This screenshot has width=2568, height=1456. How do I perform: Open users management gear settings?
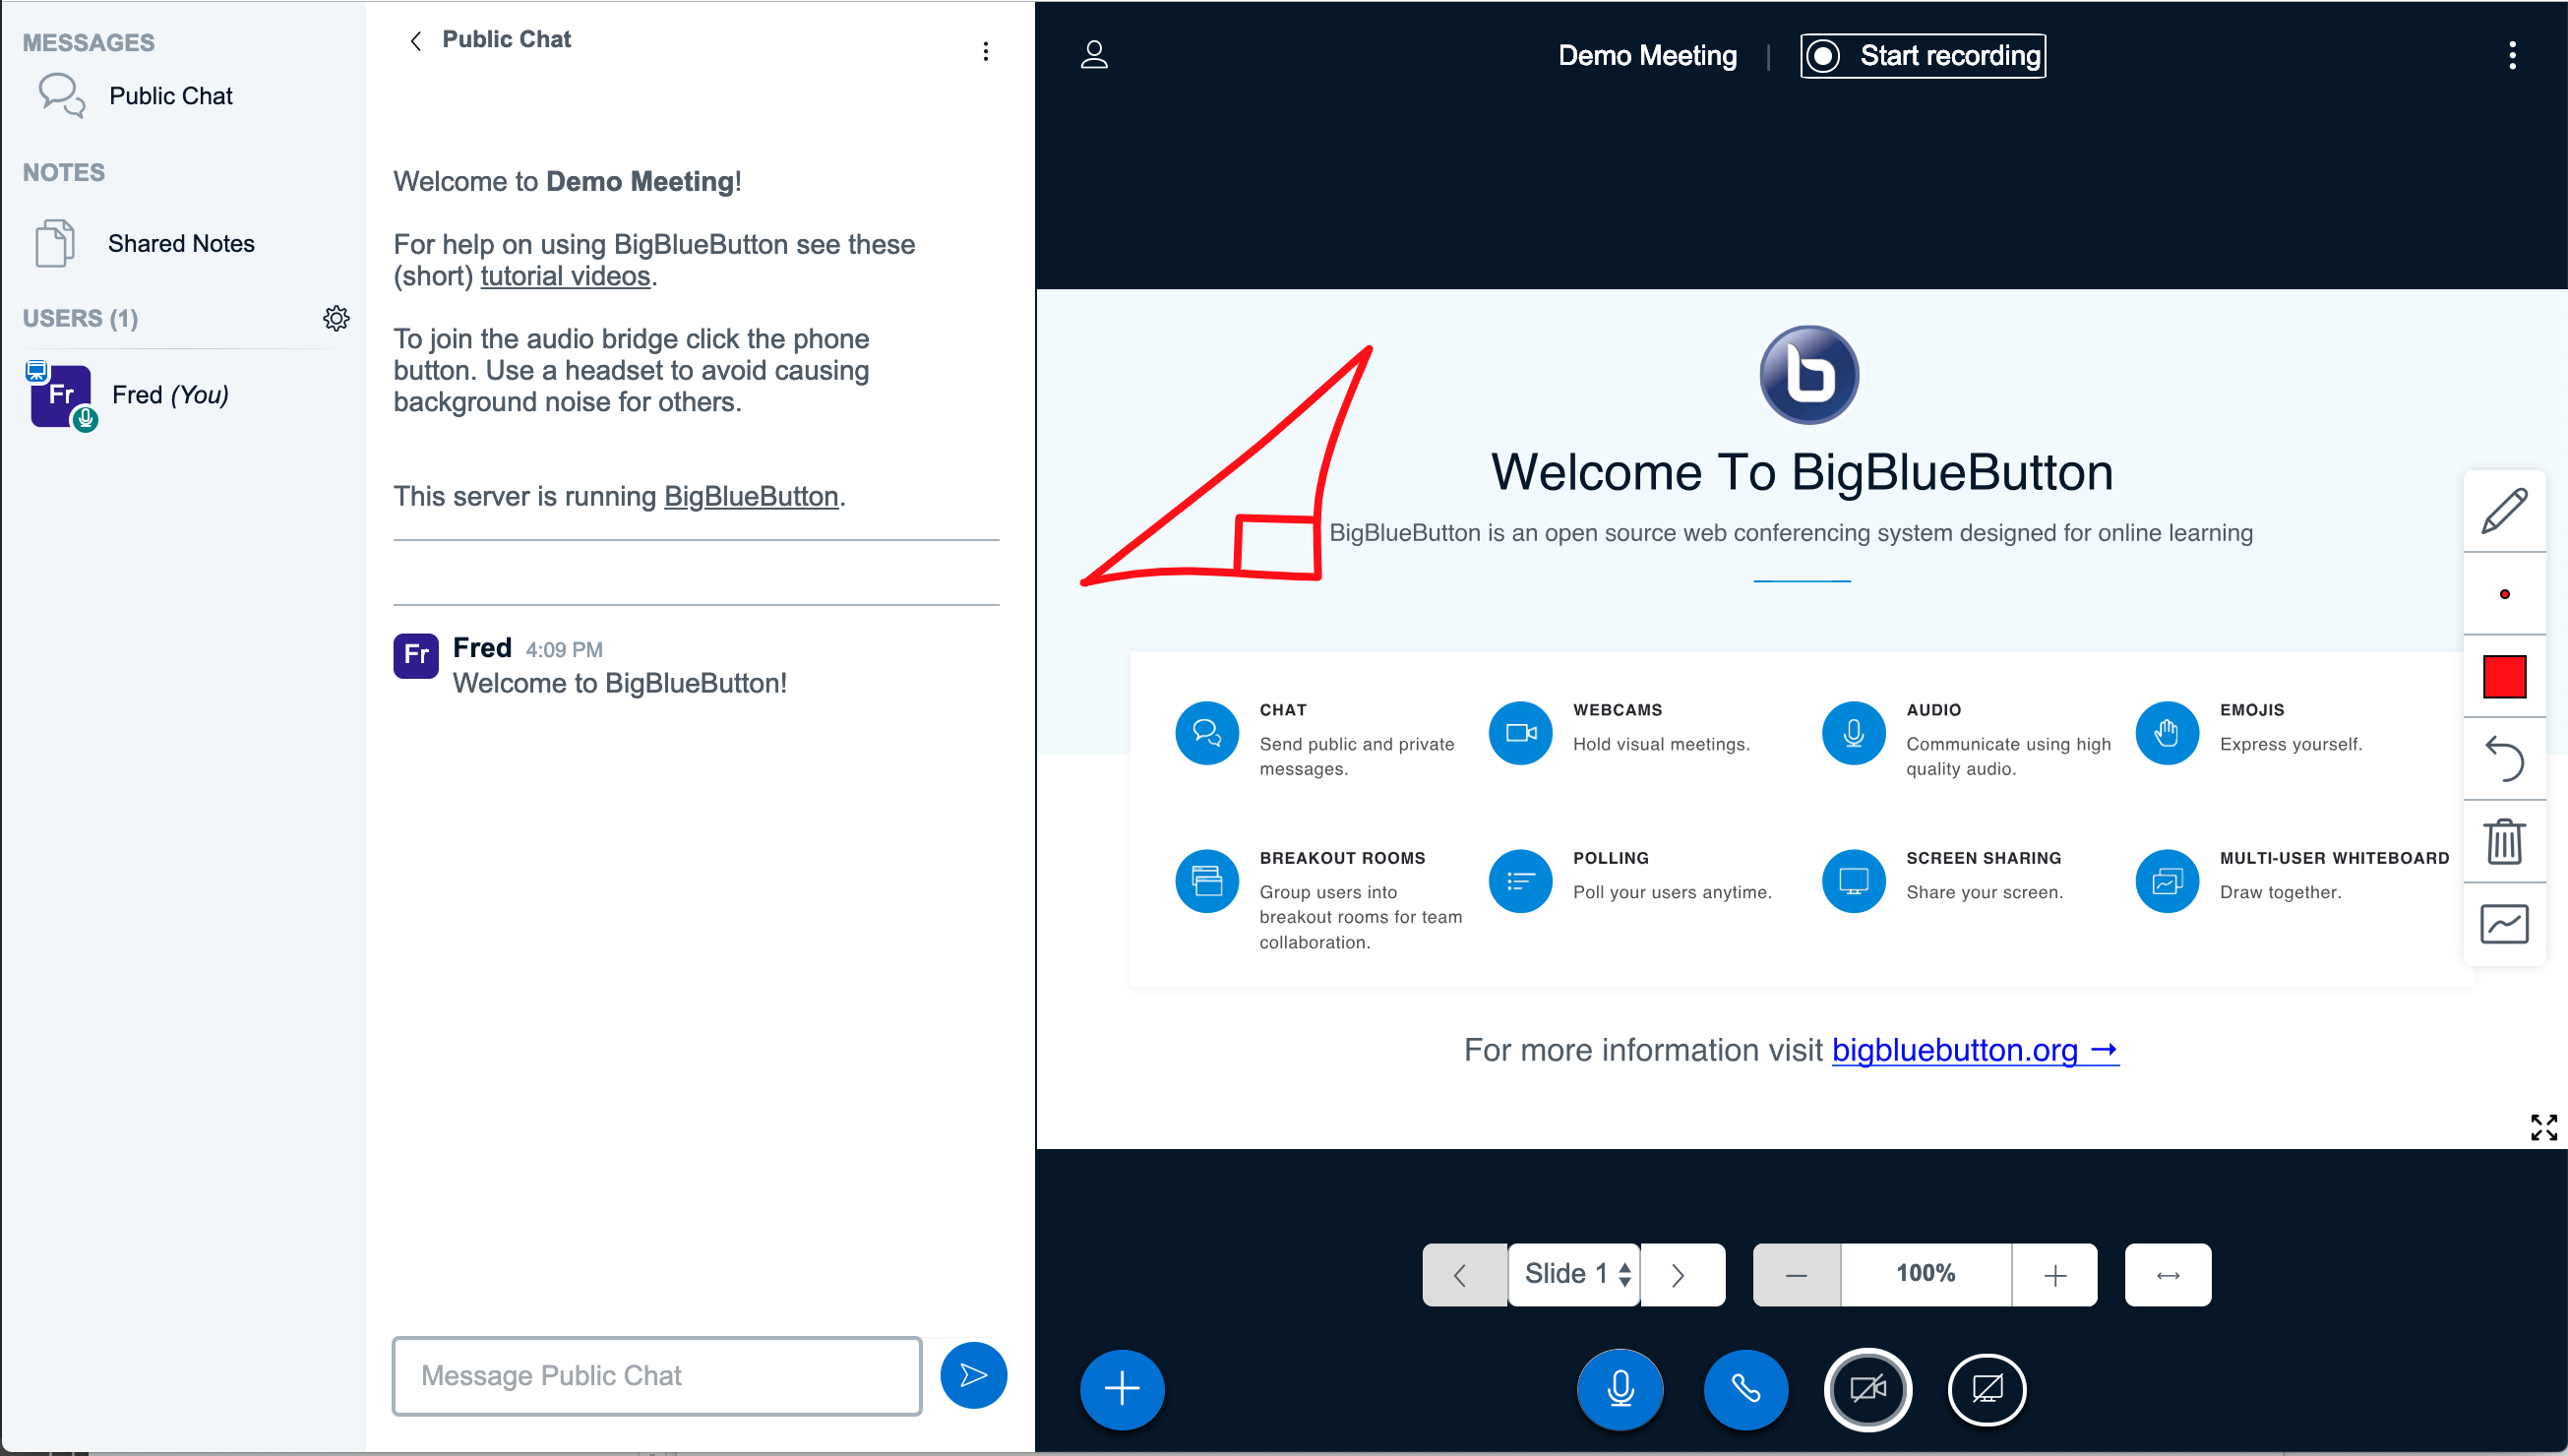click(x=336, y=318)
